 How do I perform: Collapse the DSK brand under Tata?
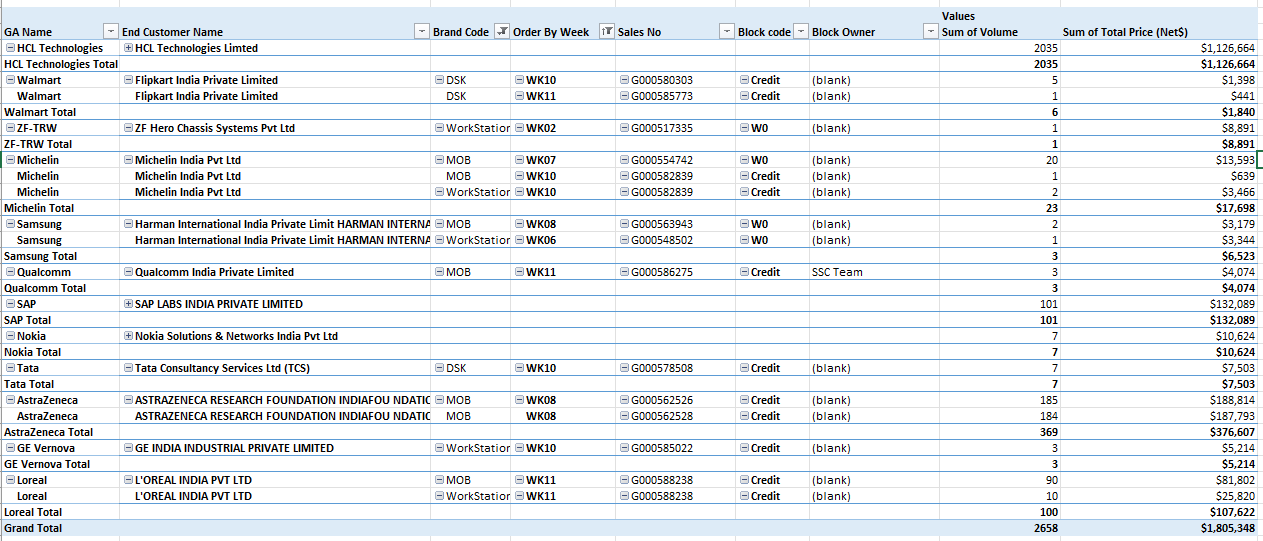click(440, 368)
